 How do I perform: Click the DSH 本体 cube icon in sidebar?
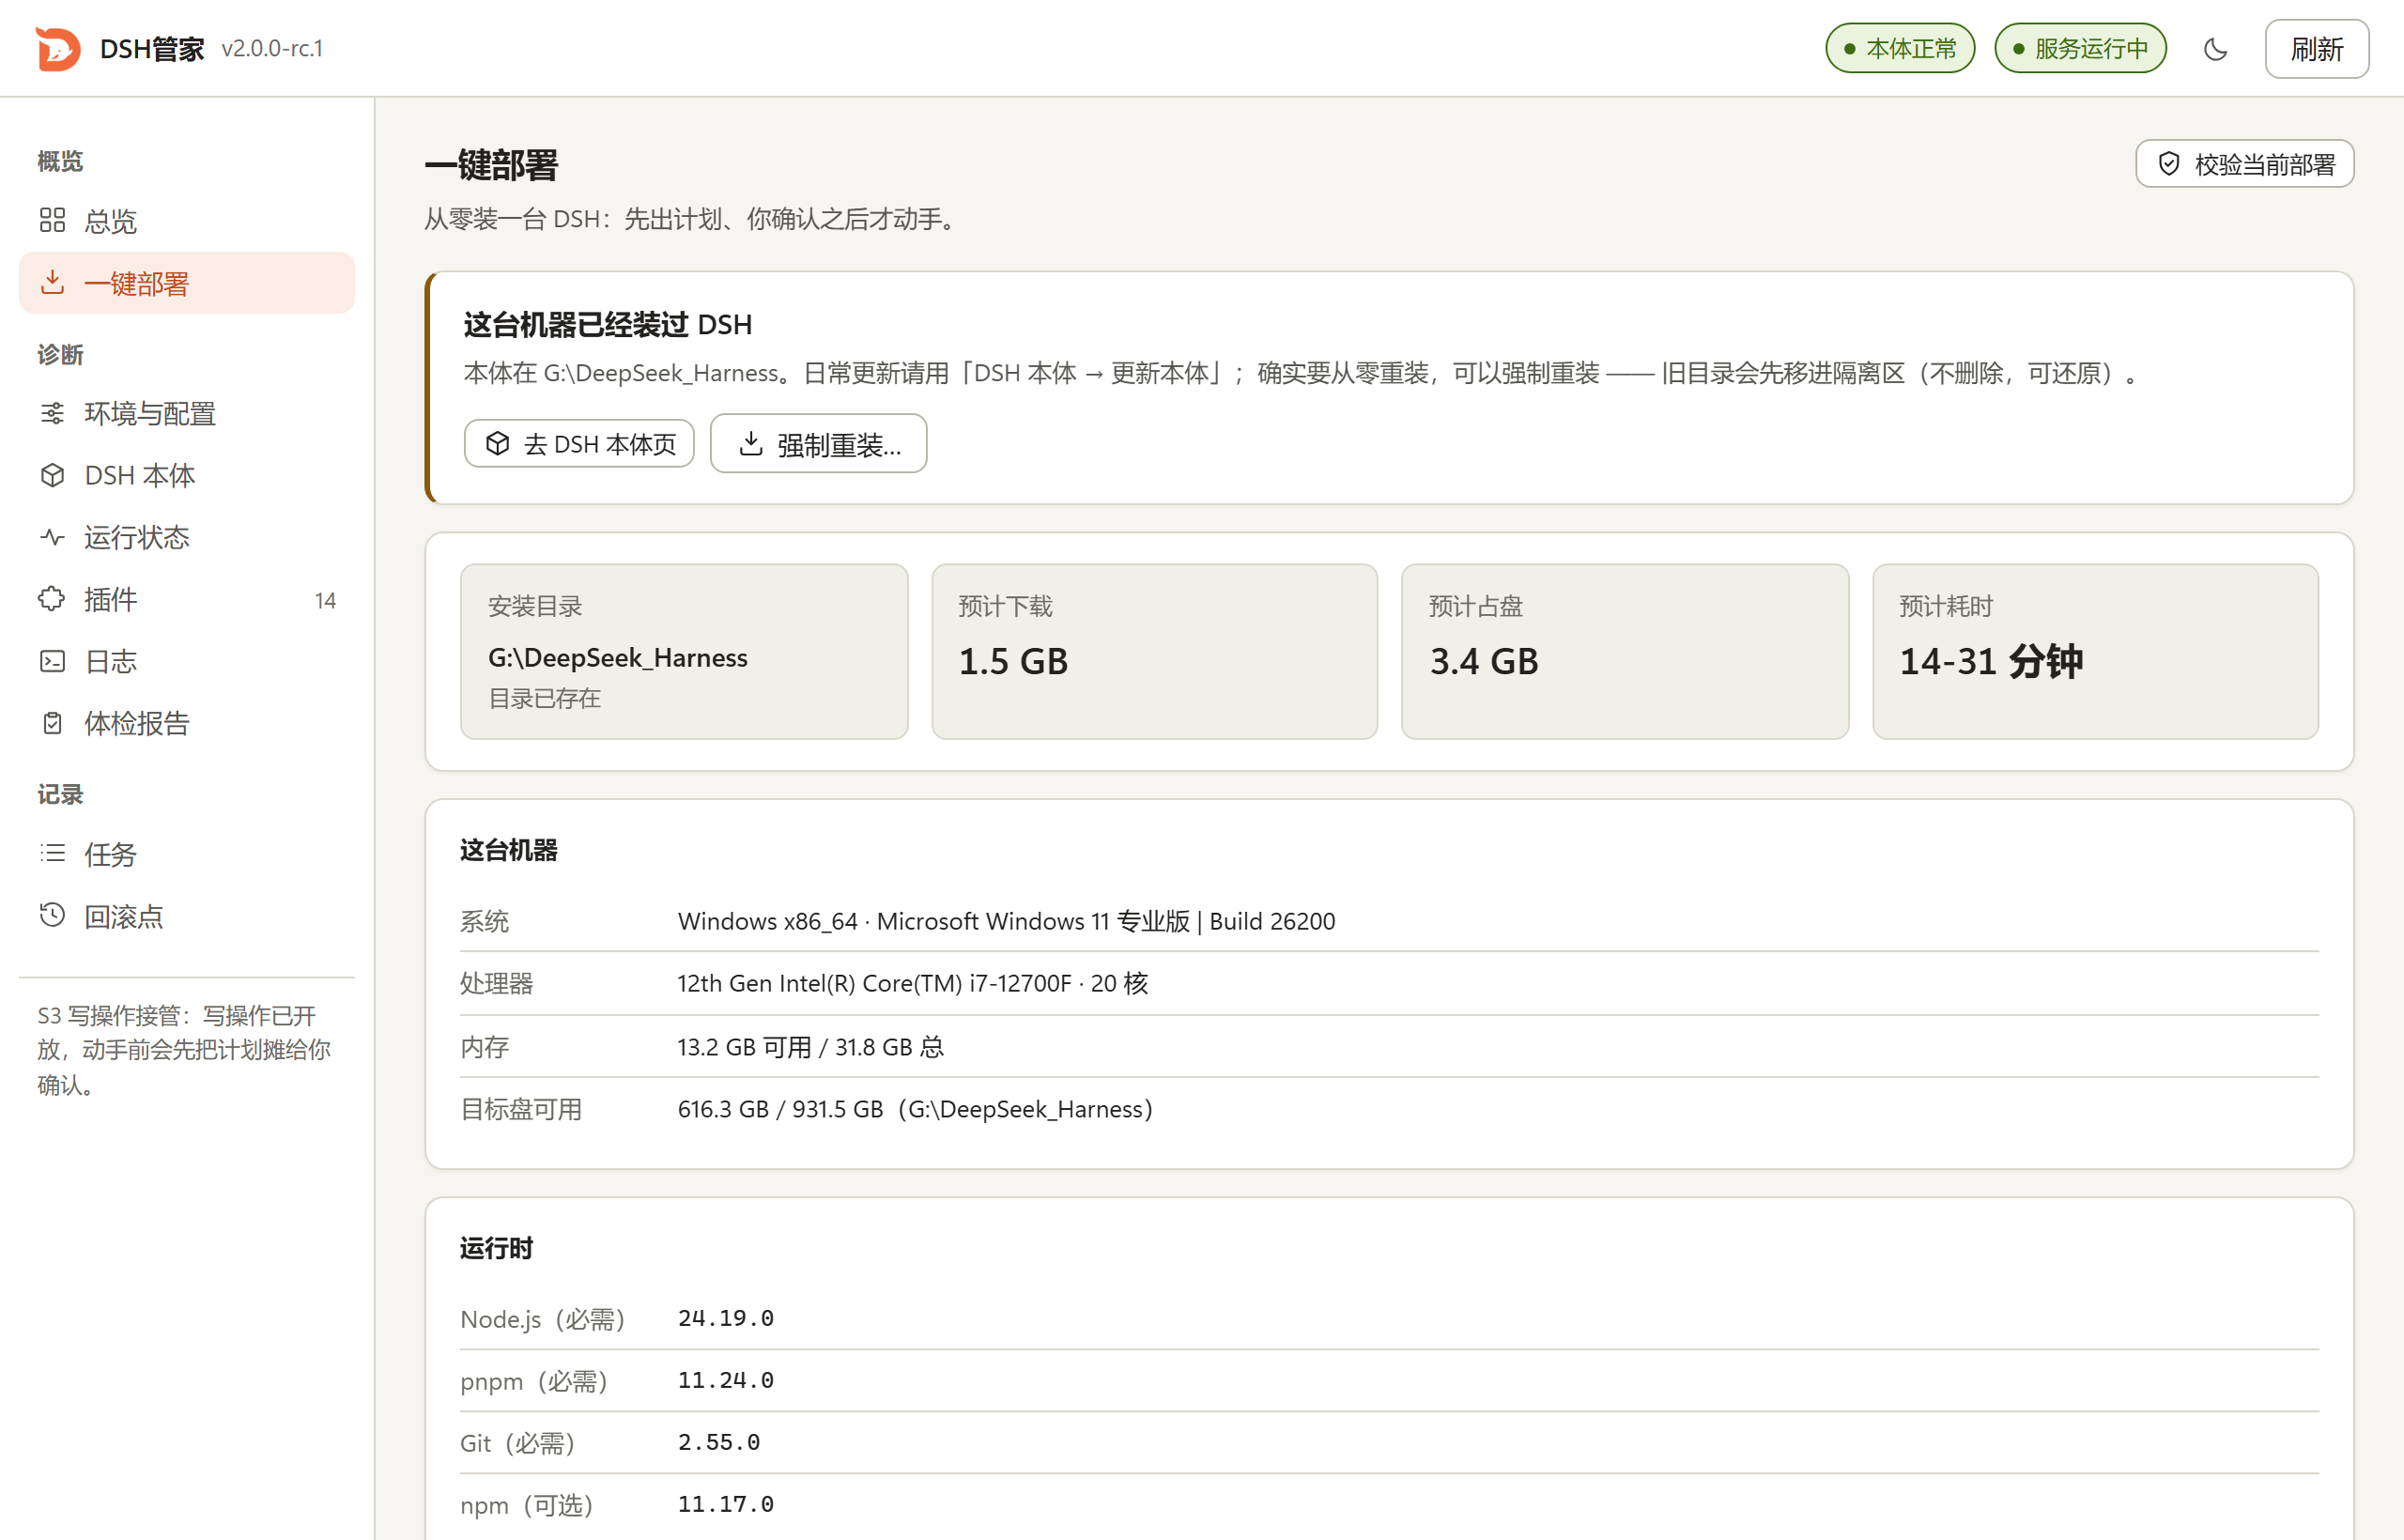click(52, 475)
